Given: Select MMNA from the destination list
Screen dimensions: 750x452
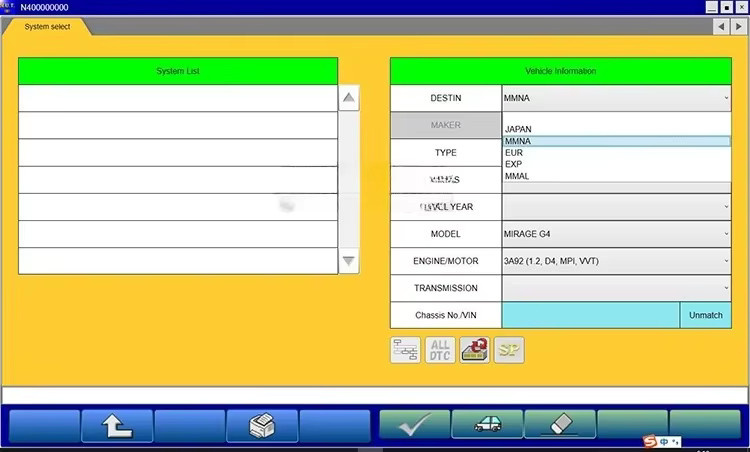Looking at the screenshot, I should click(x=617, y=141).
